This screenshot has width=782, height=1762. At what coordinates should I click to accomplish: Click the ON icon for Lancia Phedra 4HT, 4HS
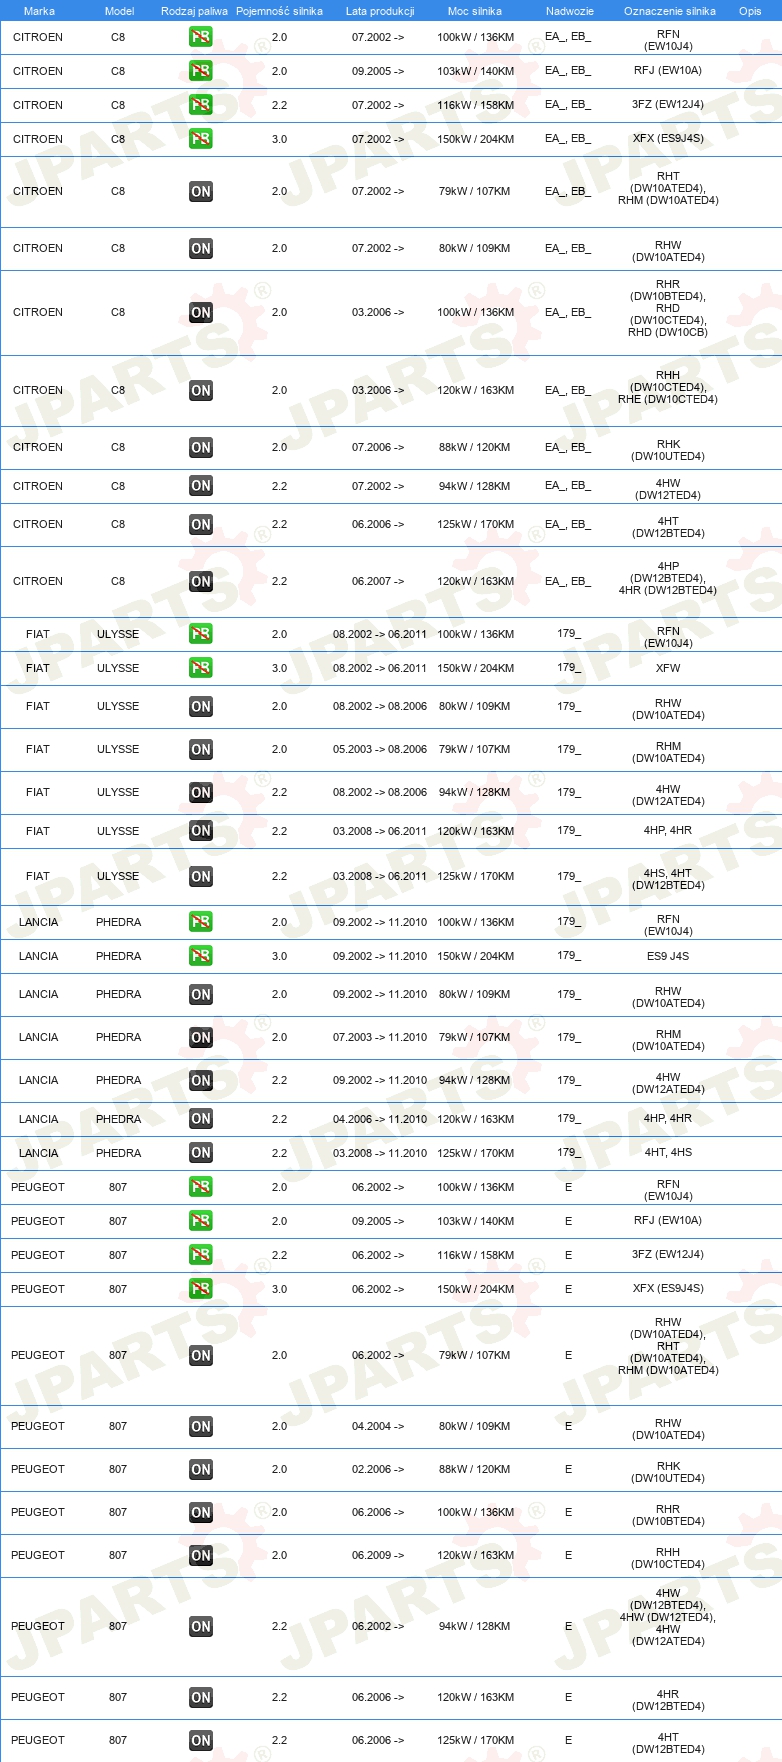(x=201, y=1153)
